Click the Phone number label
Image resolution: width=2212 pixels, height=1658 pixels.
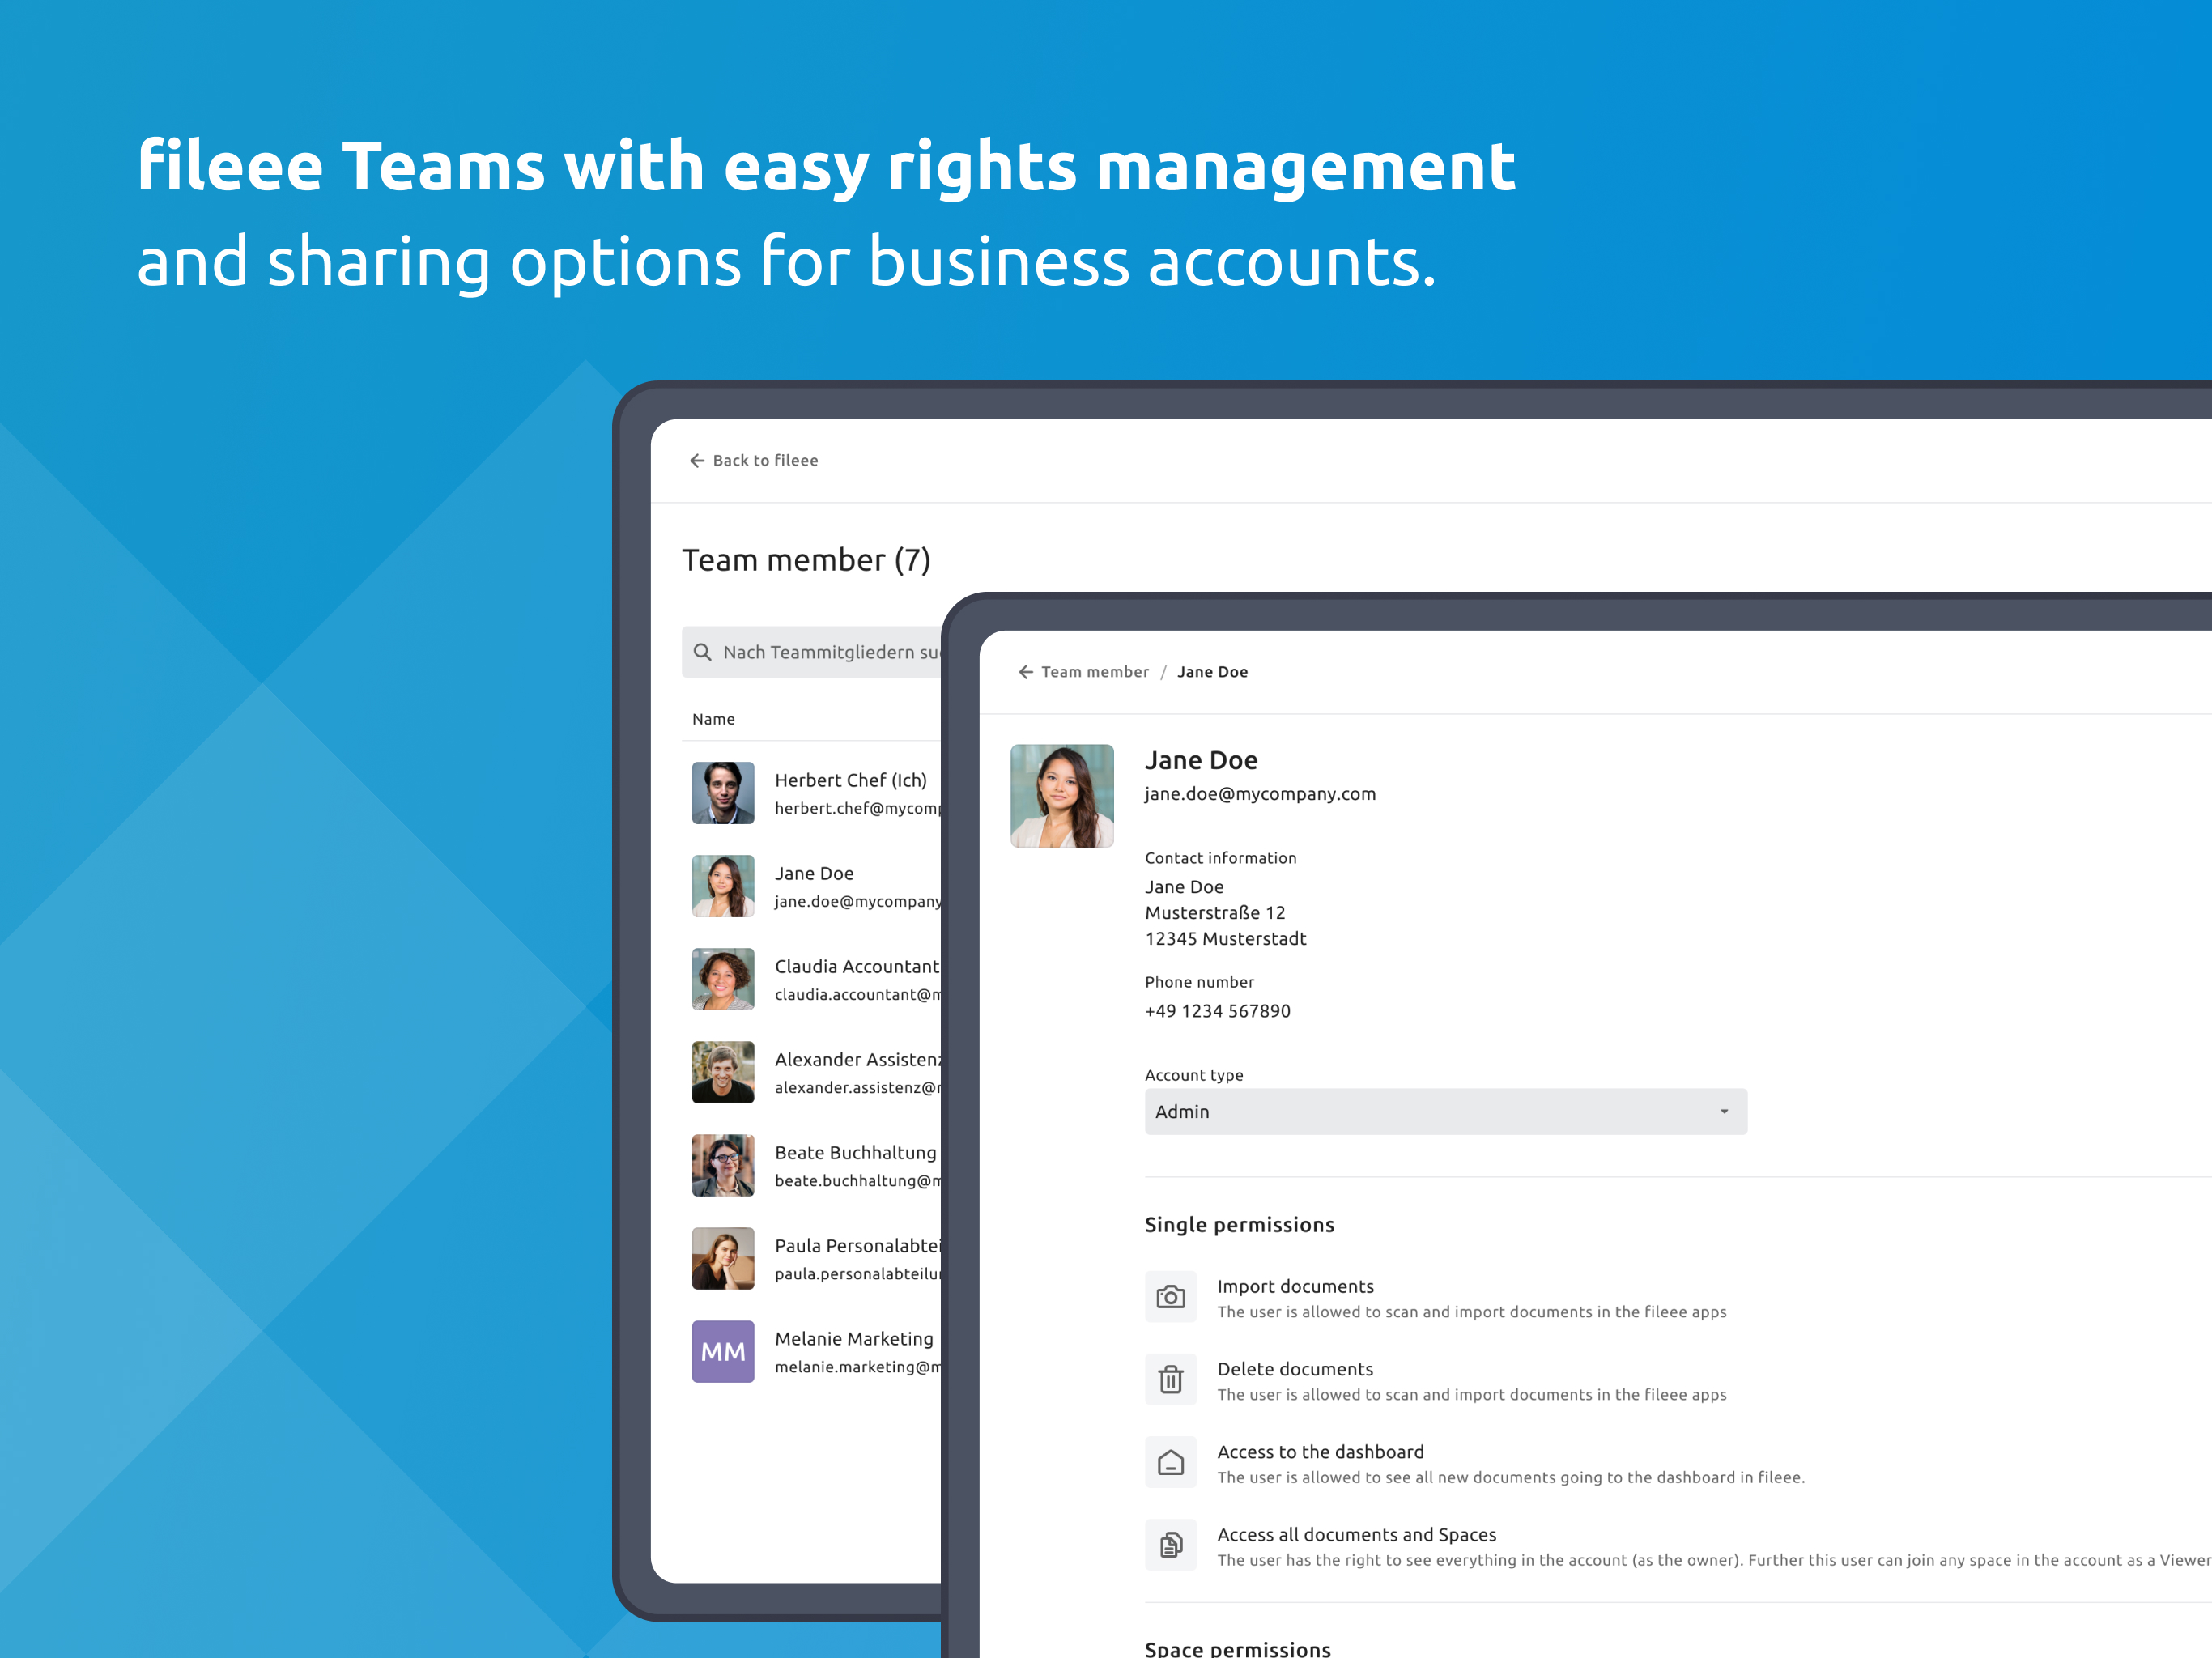pyautogui.click(x=1199, y=982)
